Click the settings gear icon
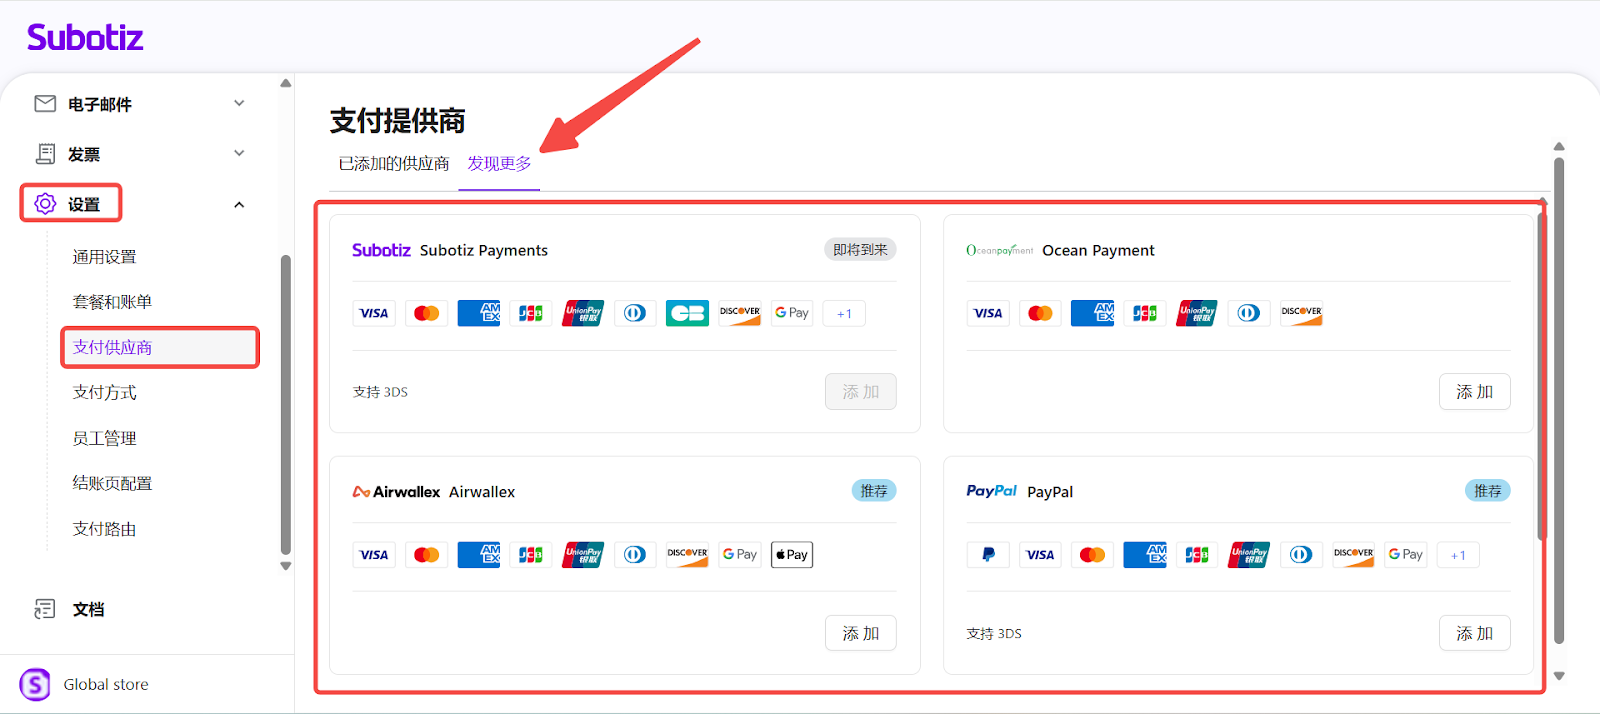Viewport: 1600px width, 714px height. click(45, 204)
